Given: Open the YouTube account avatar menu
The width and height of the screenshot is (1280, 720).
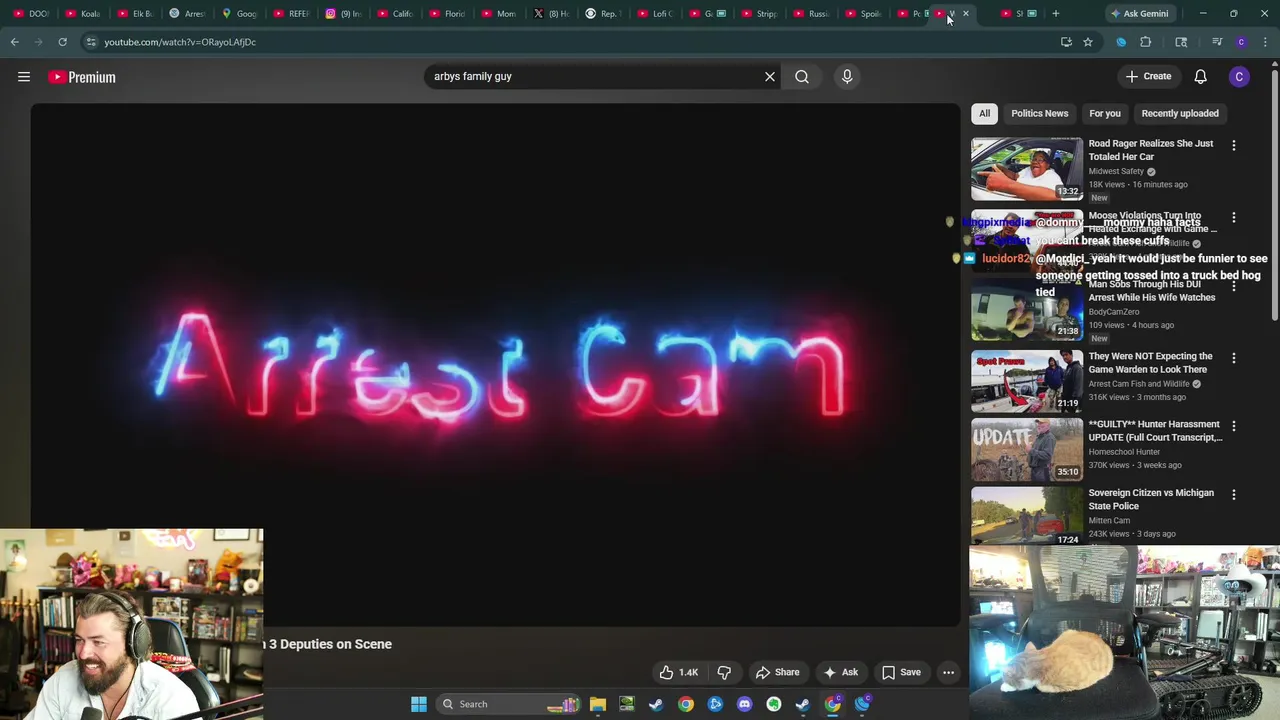Looking at the screenshot, I should 1239,77.
